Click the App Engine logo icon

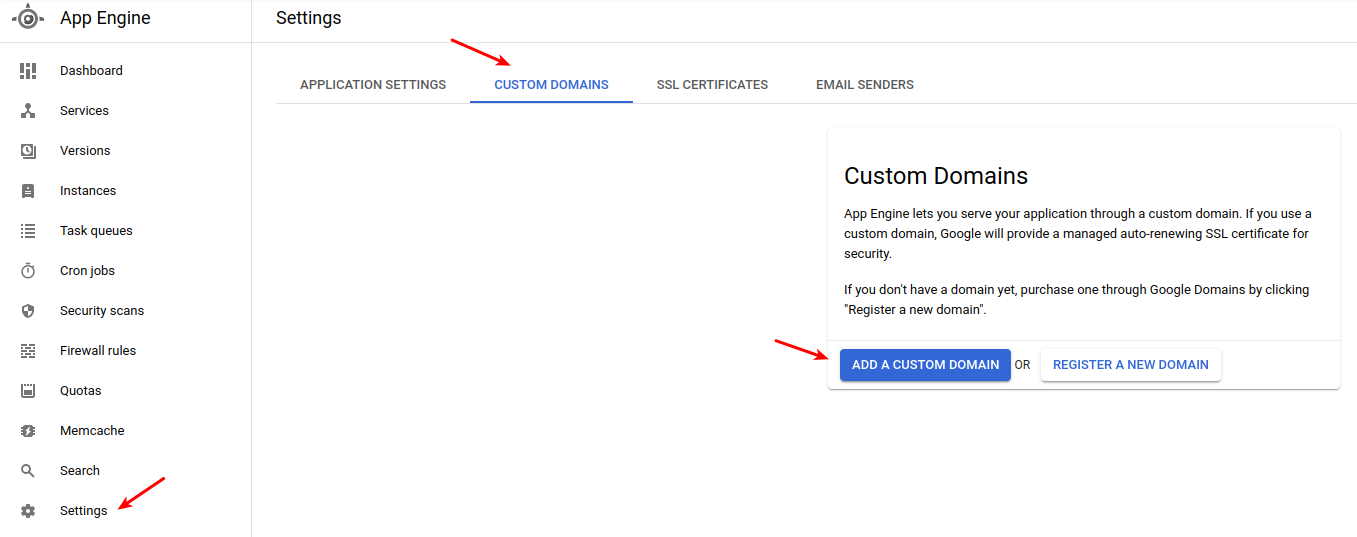tap(28, 18)
